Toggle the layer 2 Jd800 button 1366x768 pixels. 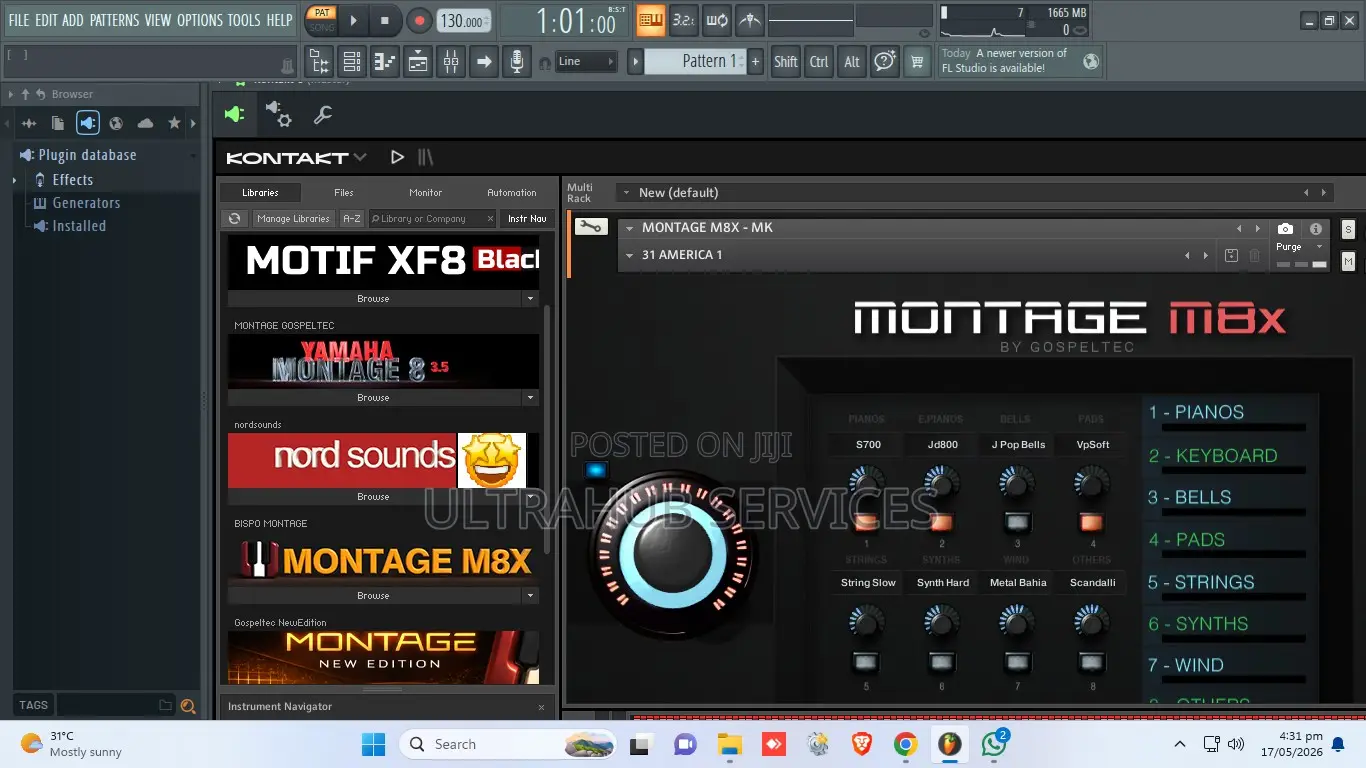pos(941,522)
